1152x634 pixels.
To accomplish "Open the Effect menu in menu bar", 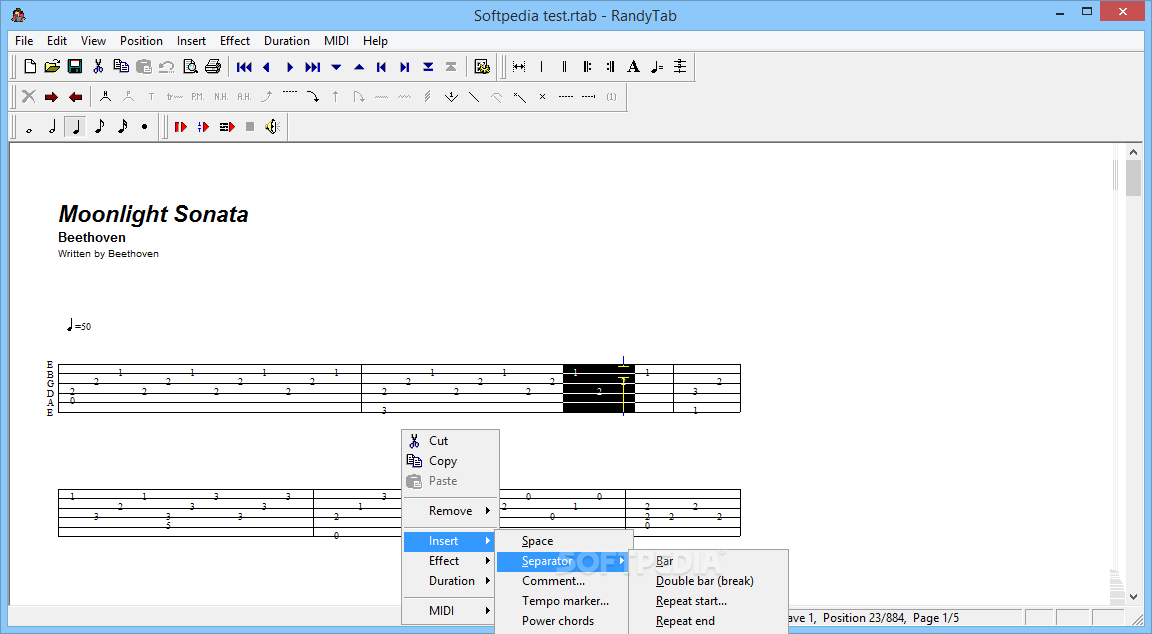I will coord(235,41).
